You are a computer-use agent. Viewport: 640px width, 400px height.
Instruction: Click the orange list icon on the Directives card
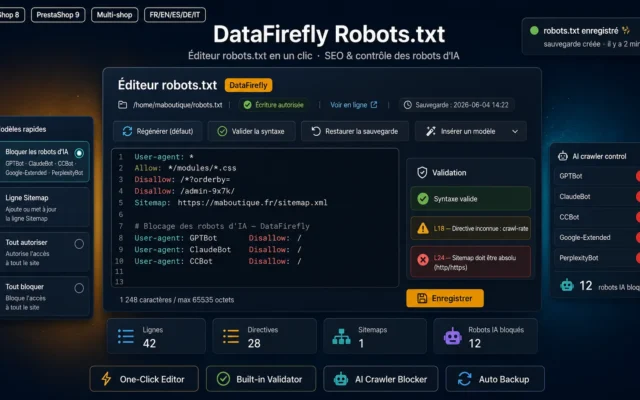(231, 336)
